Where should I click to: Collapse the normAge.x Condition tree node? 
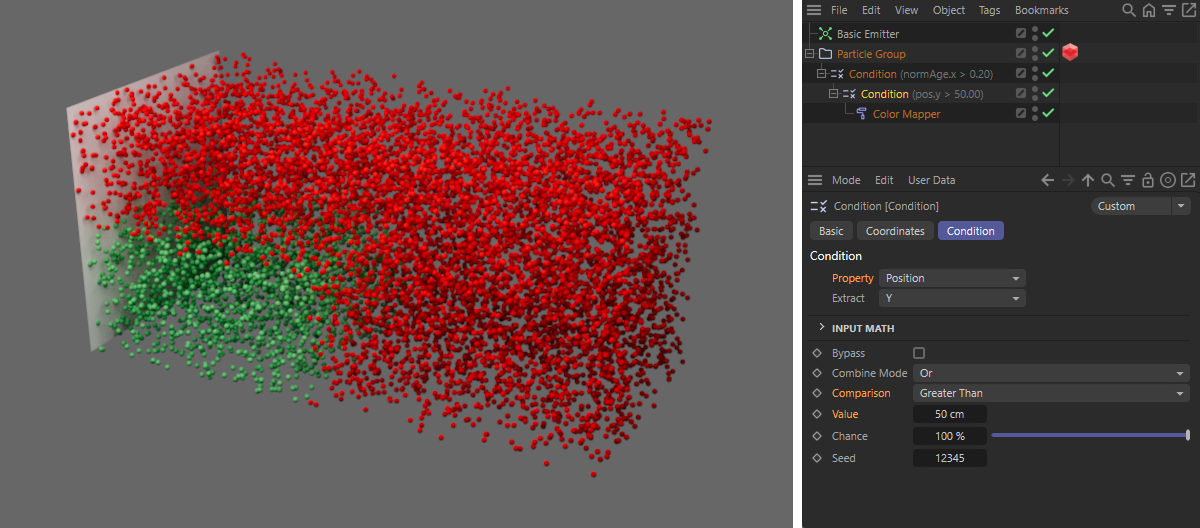click(x=821, y=74)
